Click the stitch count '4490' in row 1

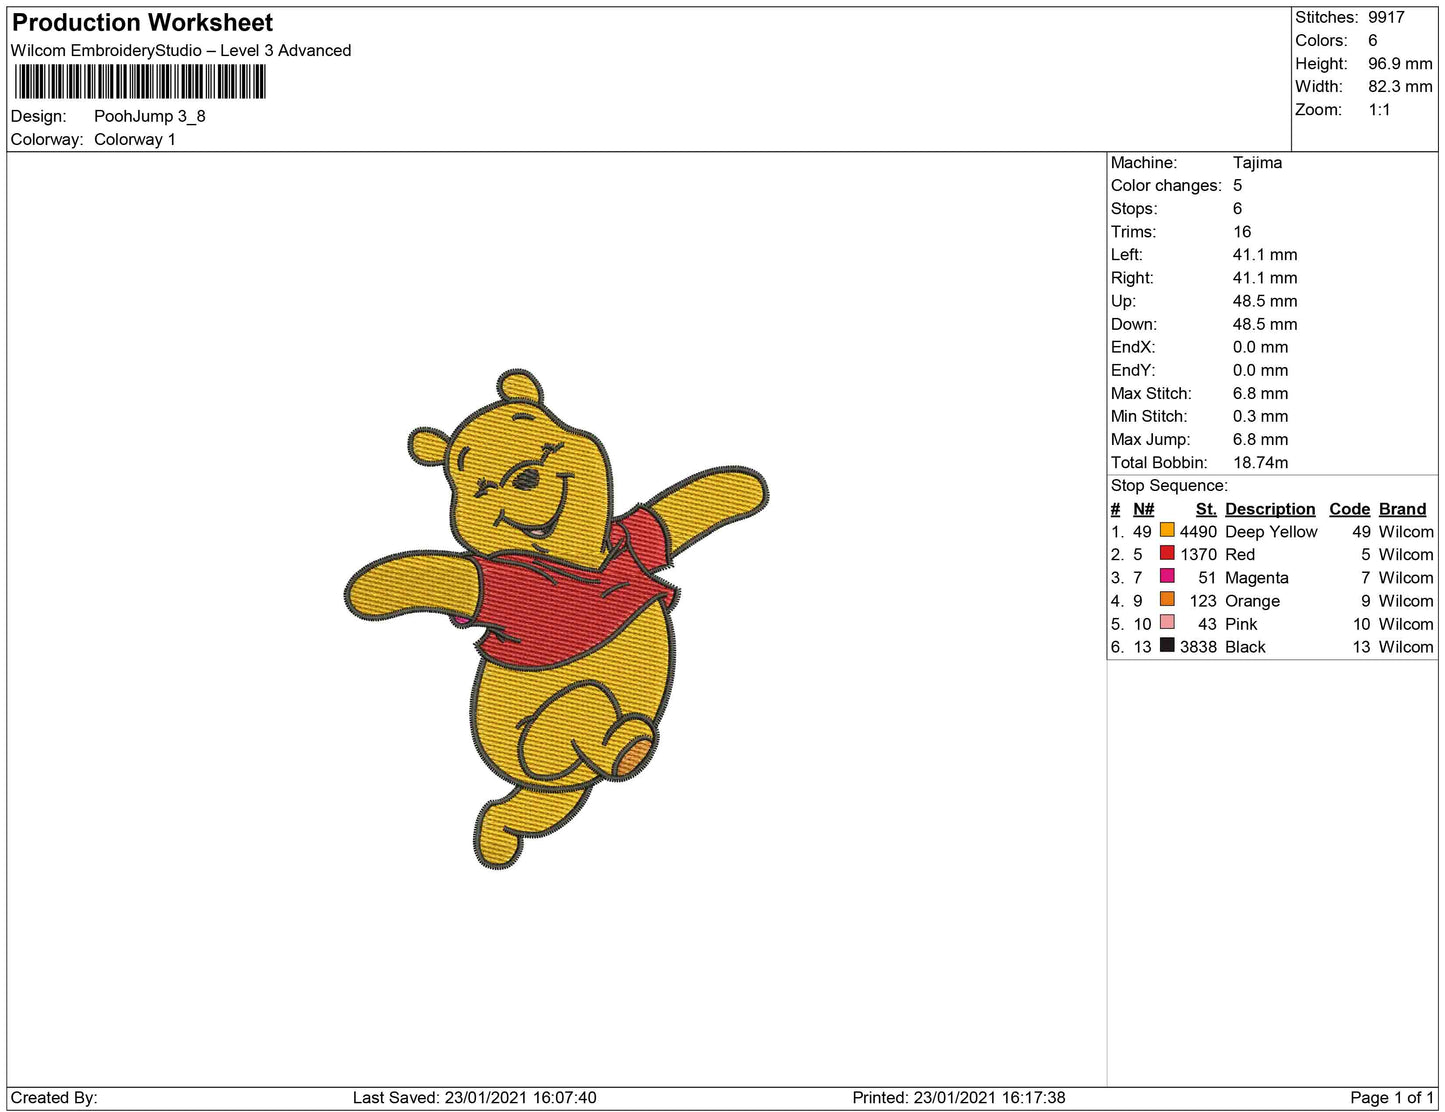1198,531
